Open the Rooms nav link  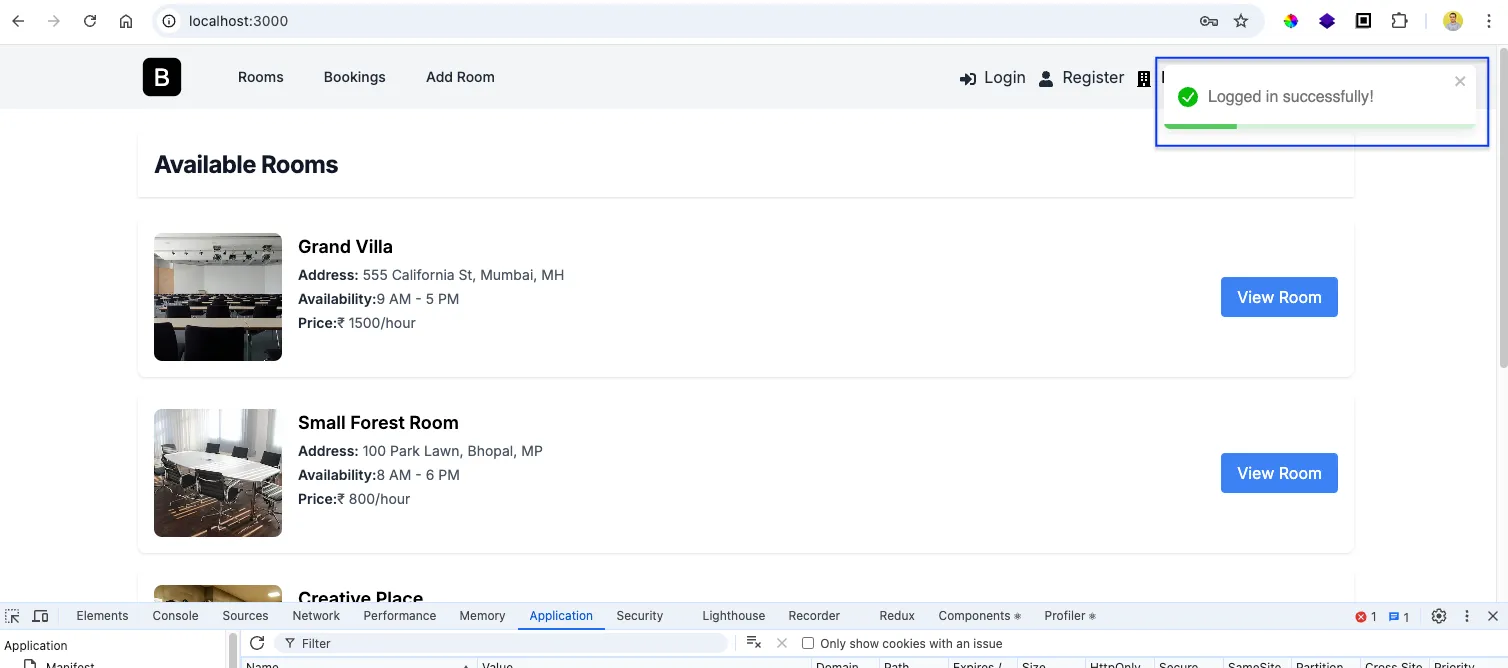click(261, 77)
